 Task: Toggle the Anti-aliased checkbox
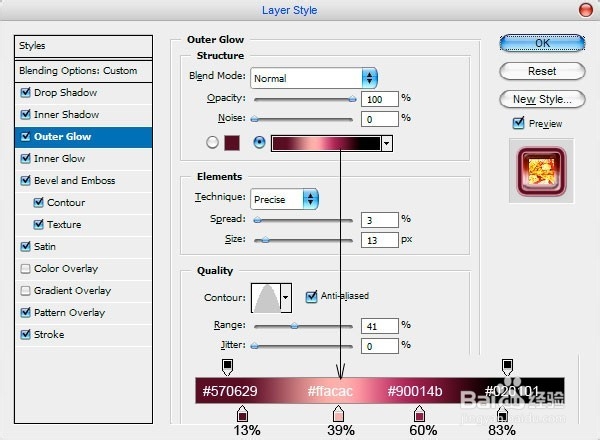(311, 296)
